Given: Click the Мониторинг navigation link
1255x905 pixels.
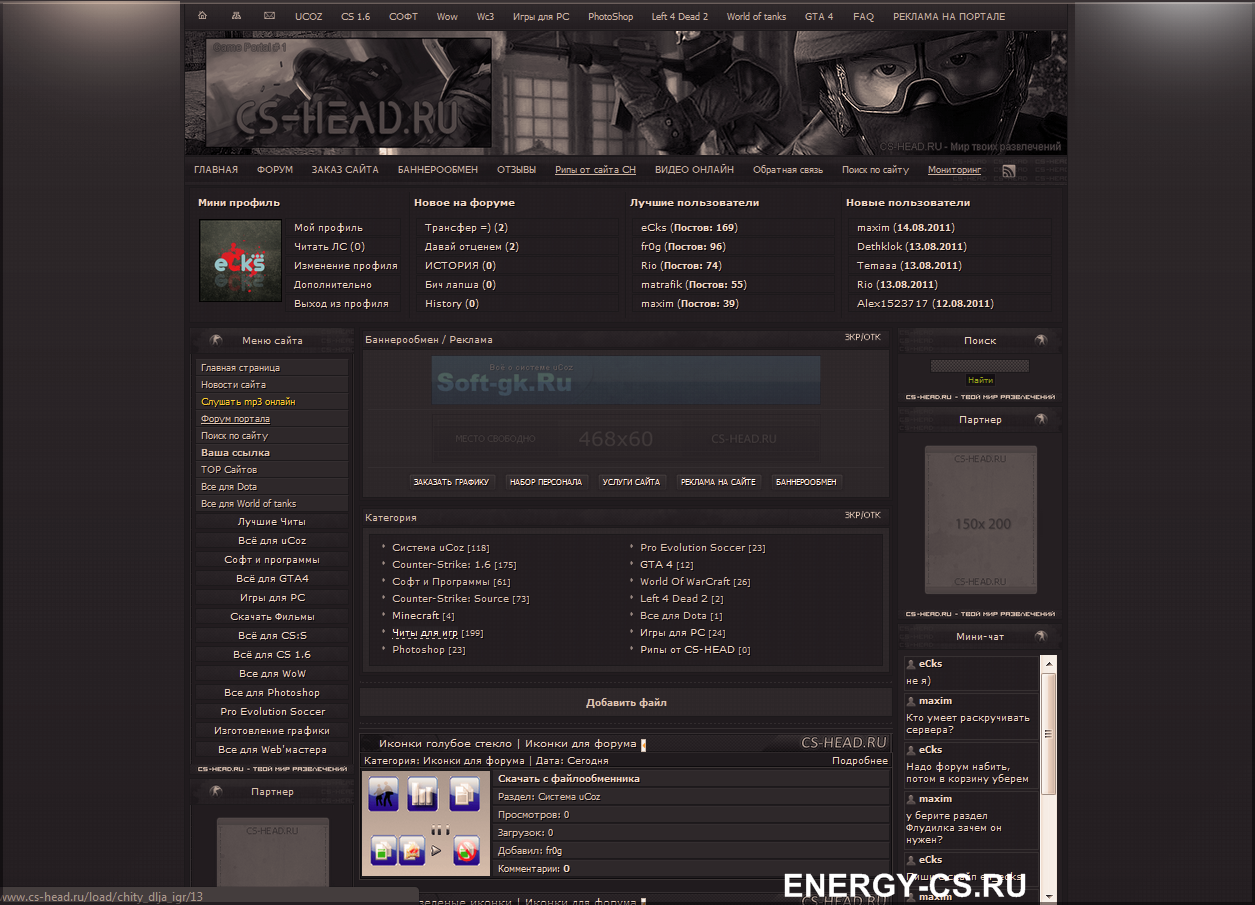Looking at the screenshot, I should click(954, 170).
